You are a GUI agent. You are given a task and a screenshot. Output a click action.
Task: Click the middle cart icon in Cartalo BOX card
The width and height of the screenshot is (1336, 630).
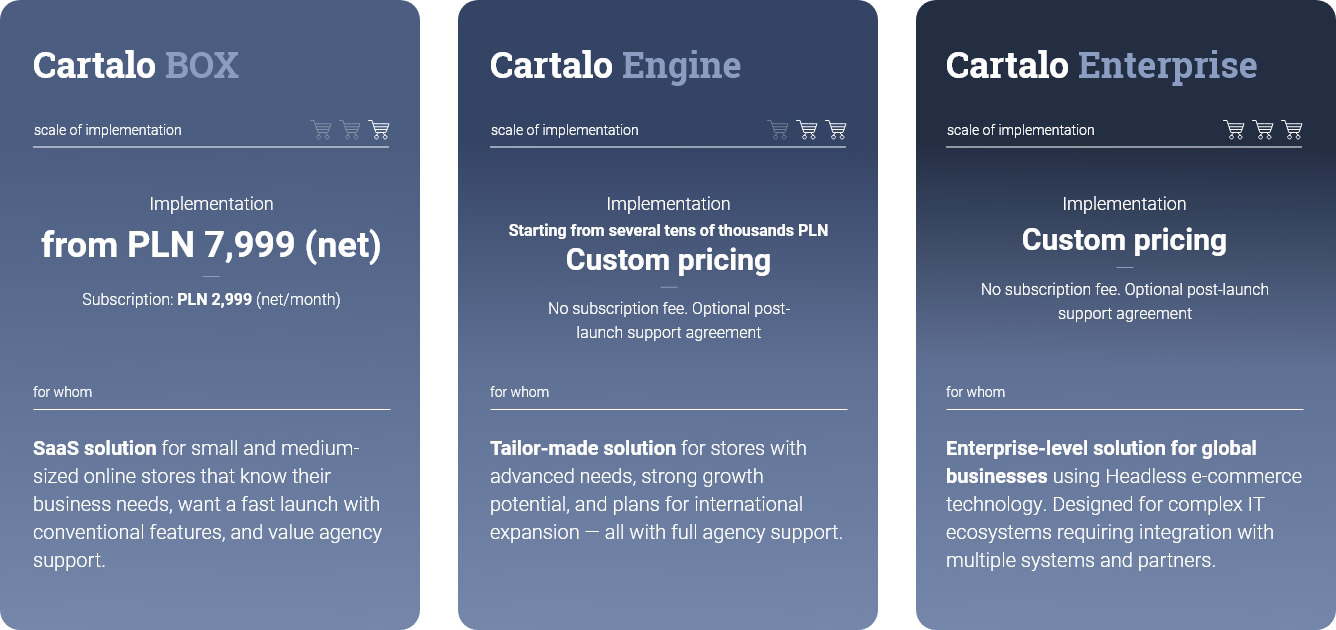click(x=350, y=130)
